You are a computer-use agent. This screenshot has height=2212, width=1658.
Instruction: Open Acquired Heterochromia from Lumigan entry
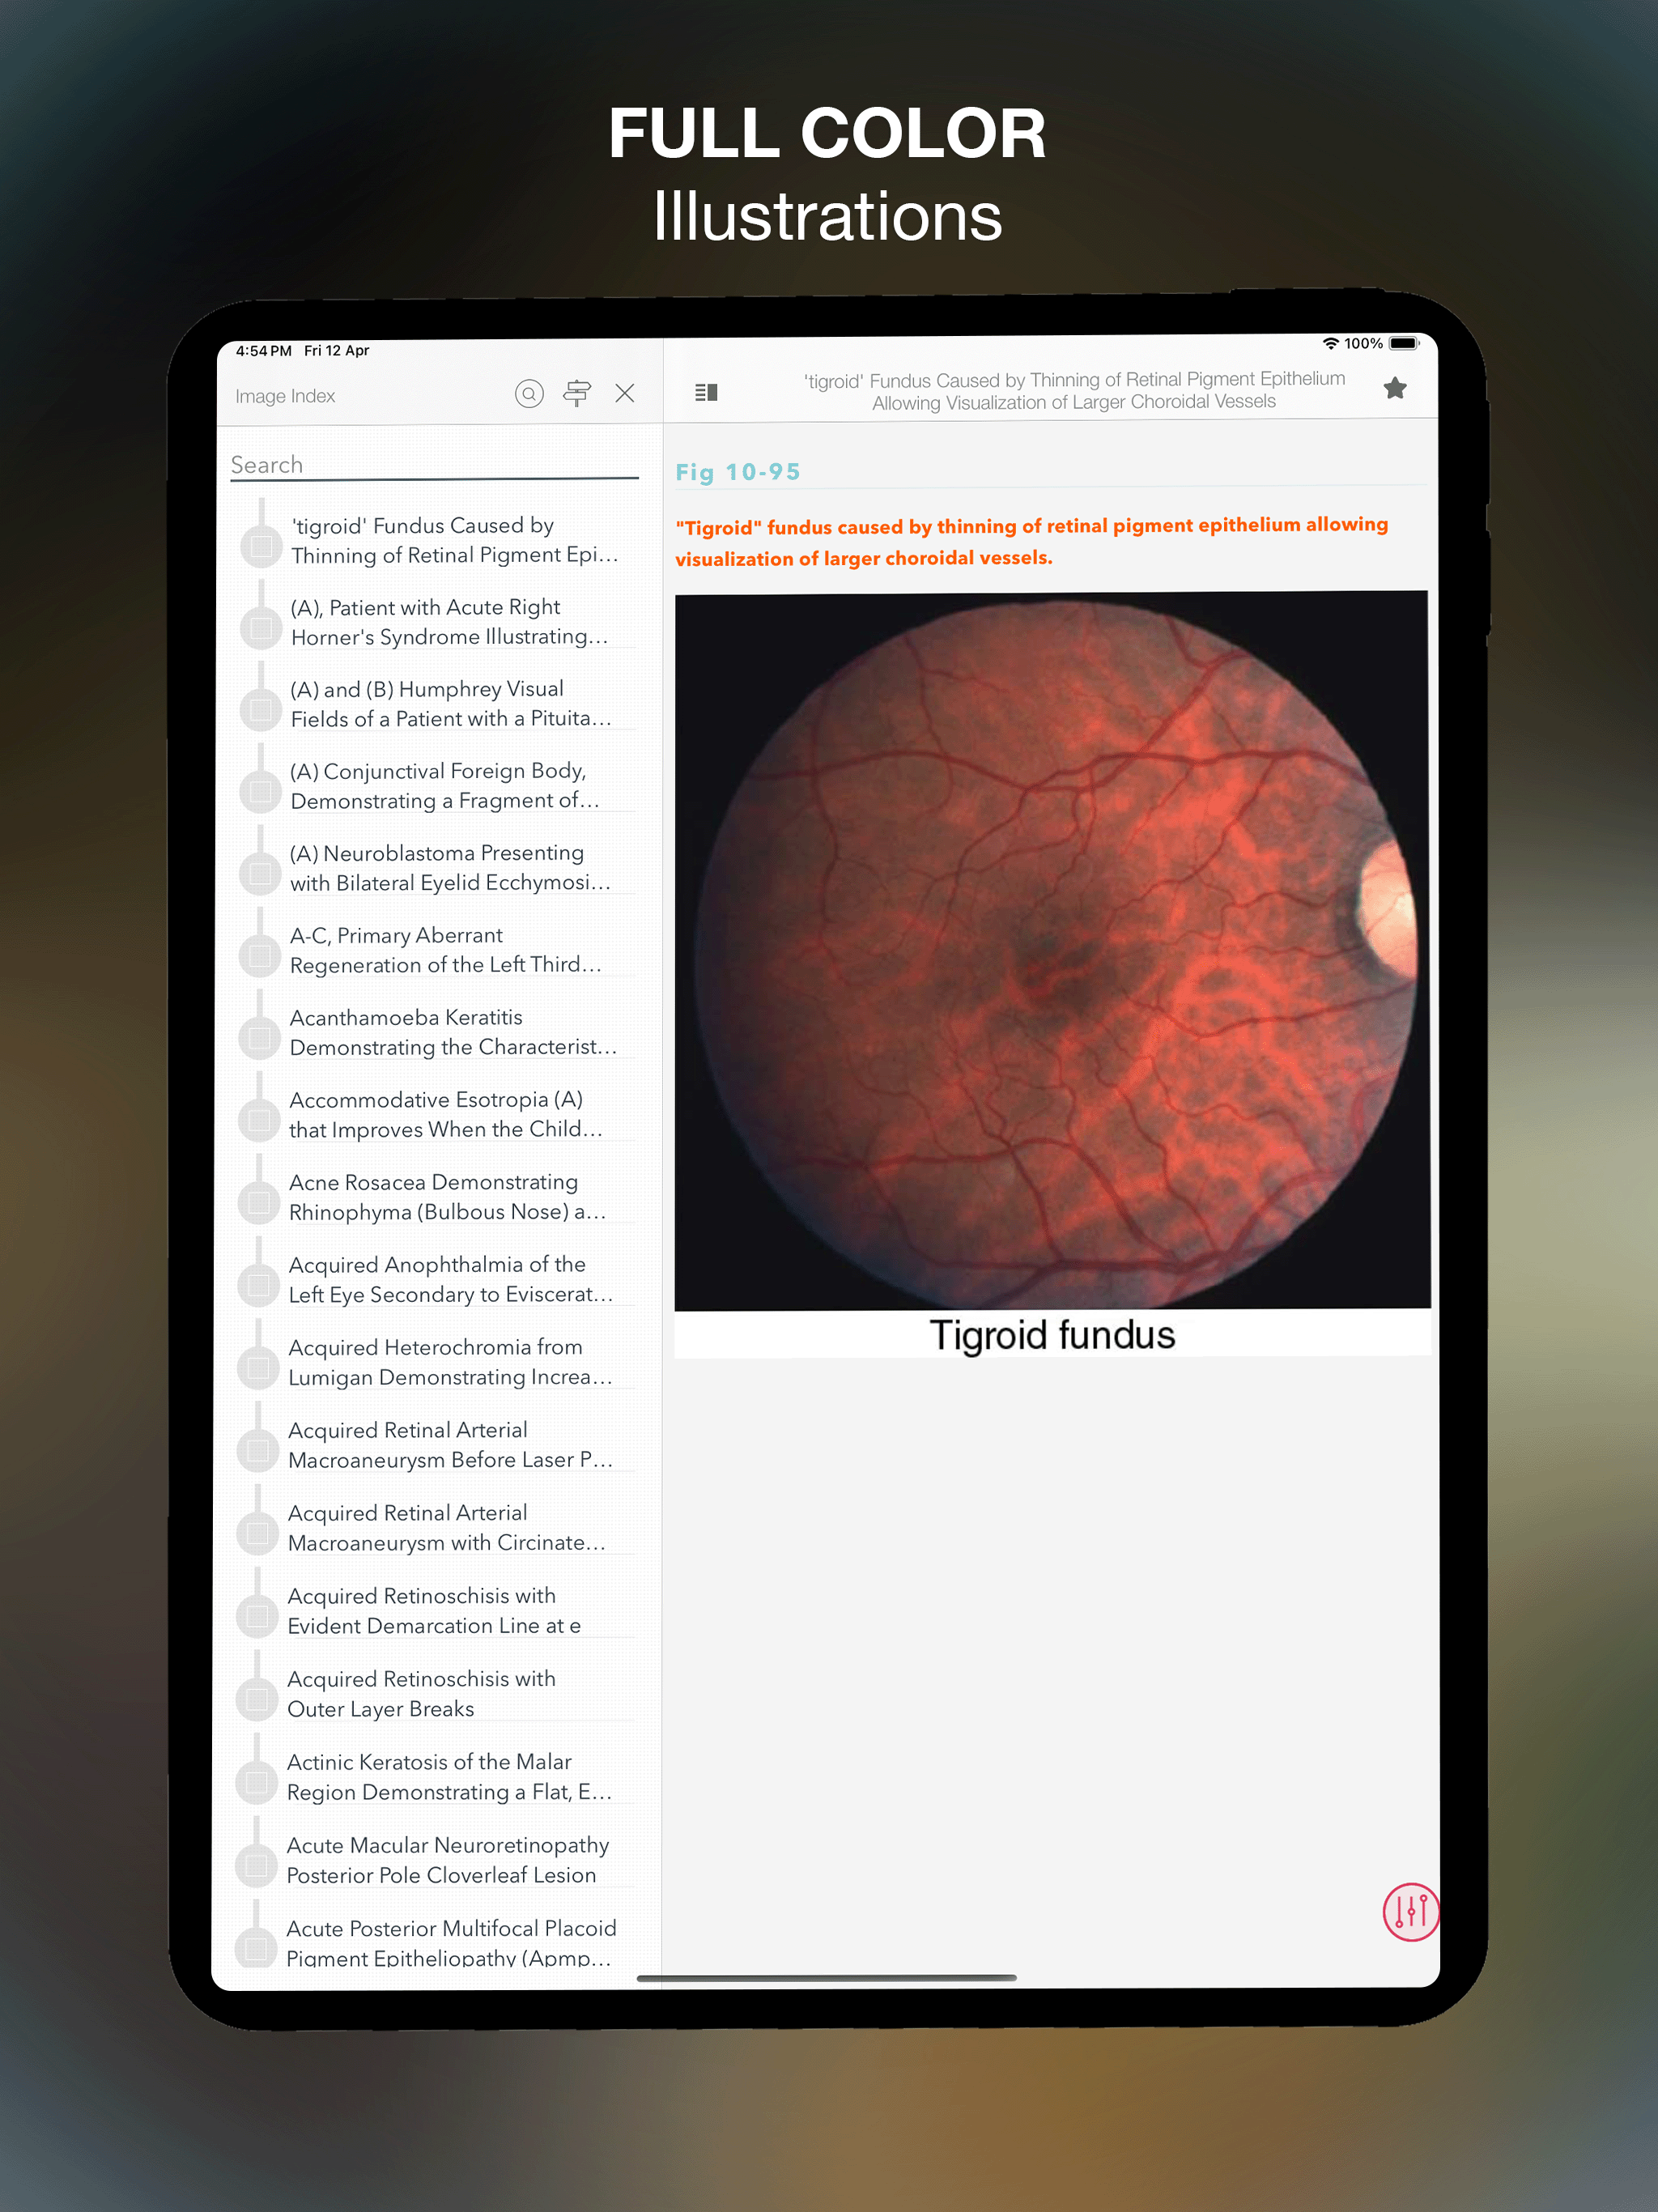[437, 1362]
